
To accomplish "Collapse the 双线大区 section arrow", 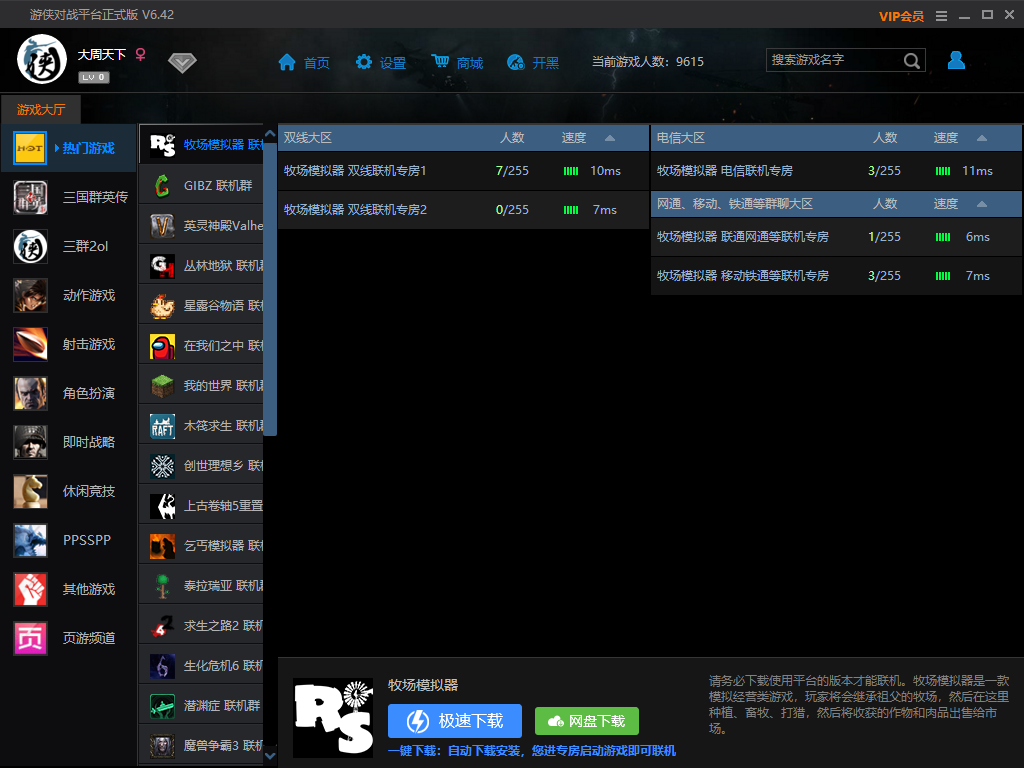I will pyautogui.click(x=610, y=138).
